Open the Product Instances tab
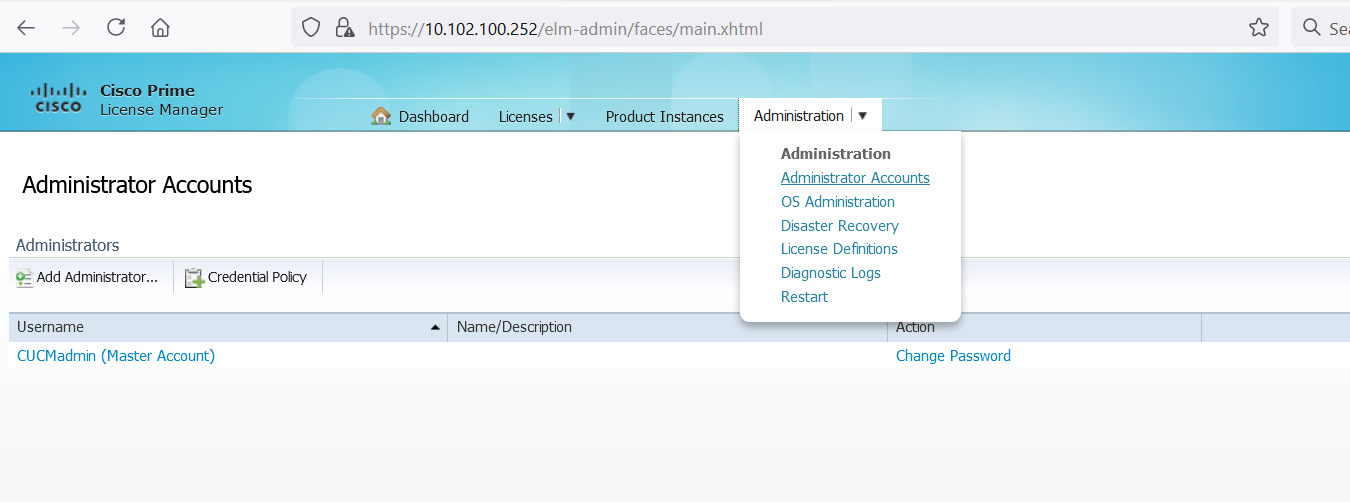Screen dimensions: 1350x502 click(665, 116)
